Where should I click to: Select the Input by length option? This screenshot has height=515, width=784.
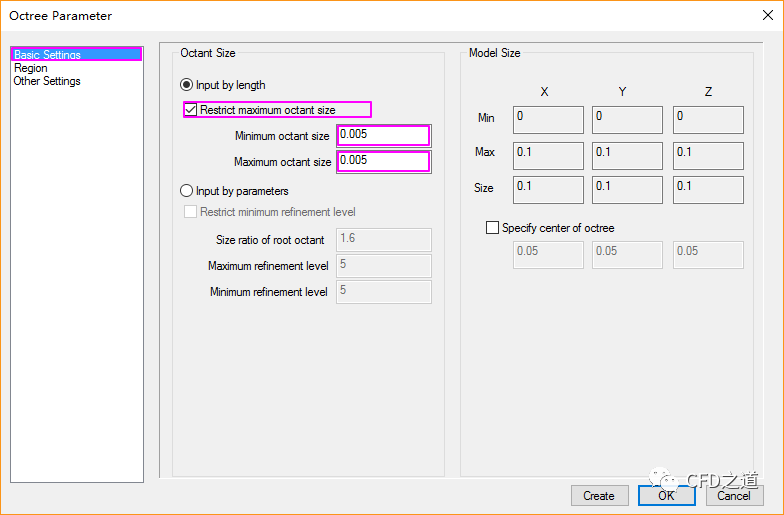point(186,86)
